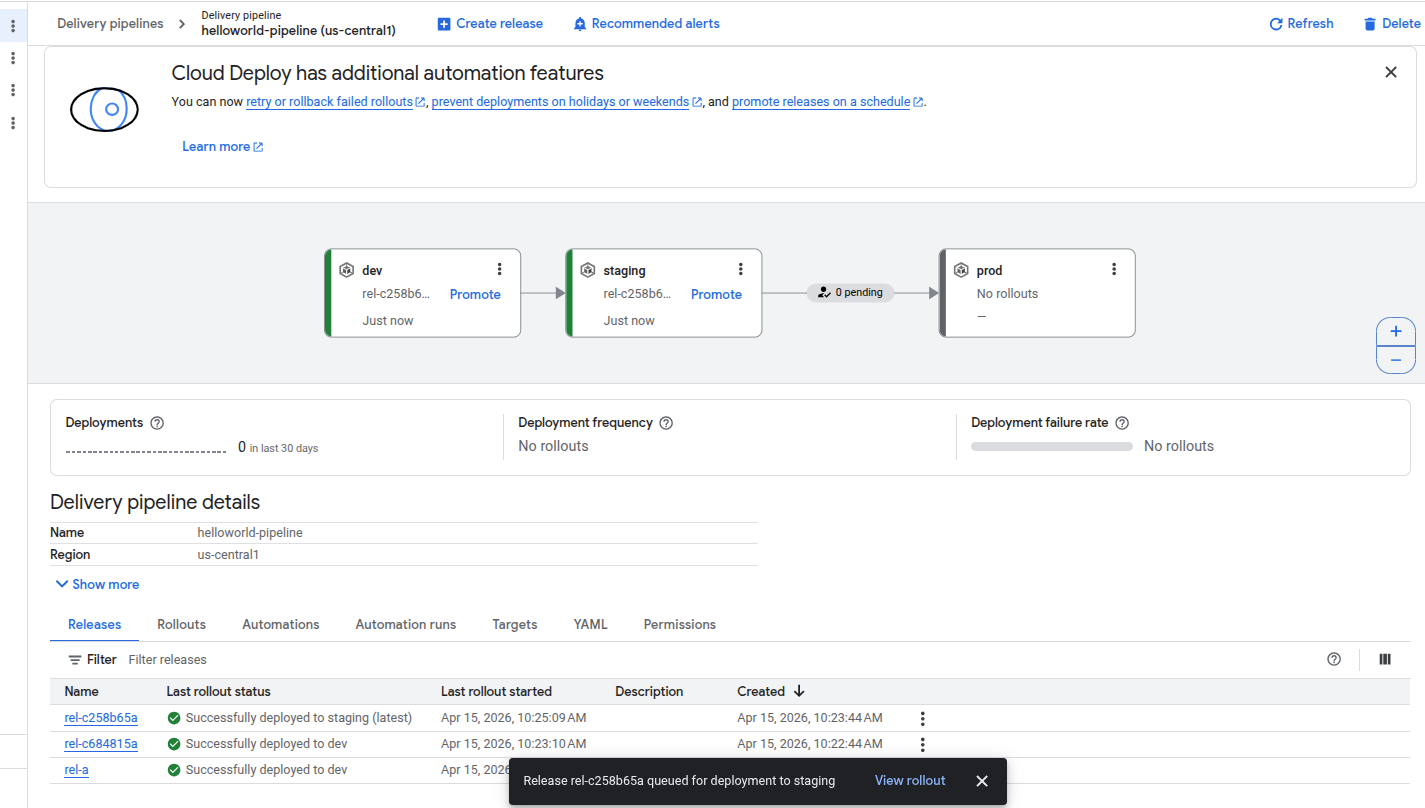Click Create release button
The width and height of the screenshot is (1425, 808).
(x=490, y=23)
